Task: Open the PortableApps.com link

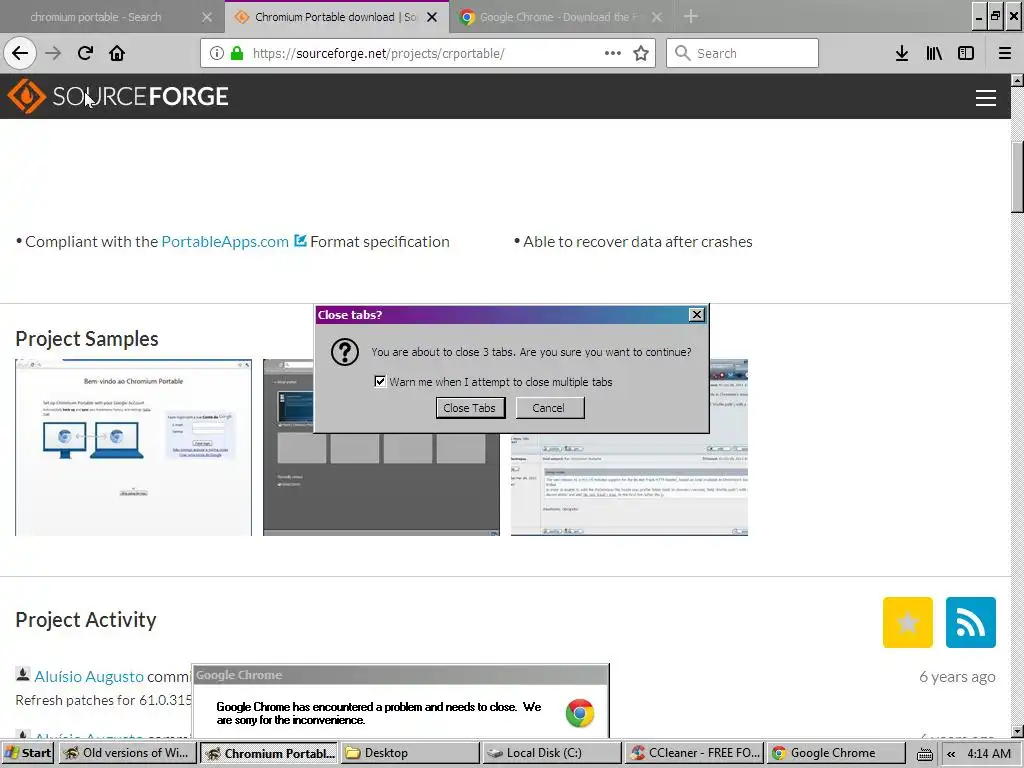Action: (225, 242)
